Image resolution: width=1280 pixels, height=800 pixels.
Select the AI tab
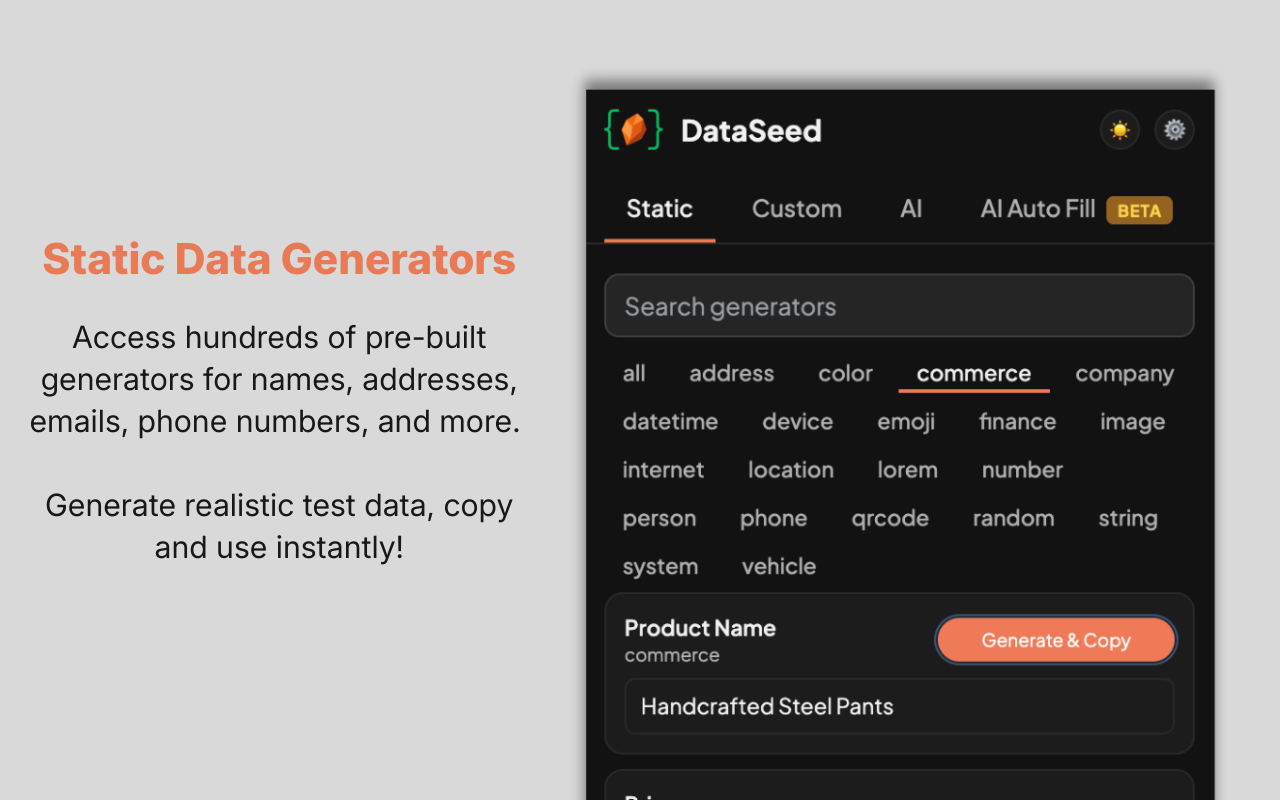910,209
